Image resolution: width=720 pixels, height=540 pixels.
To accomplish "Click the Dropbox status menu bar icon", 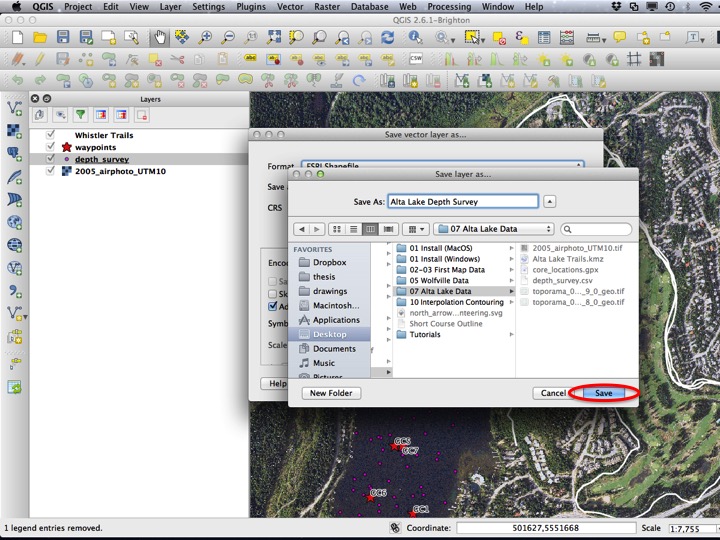I will tap(616, 6).
